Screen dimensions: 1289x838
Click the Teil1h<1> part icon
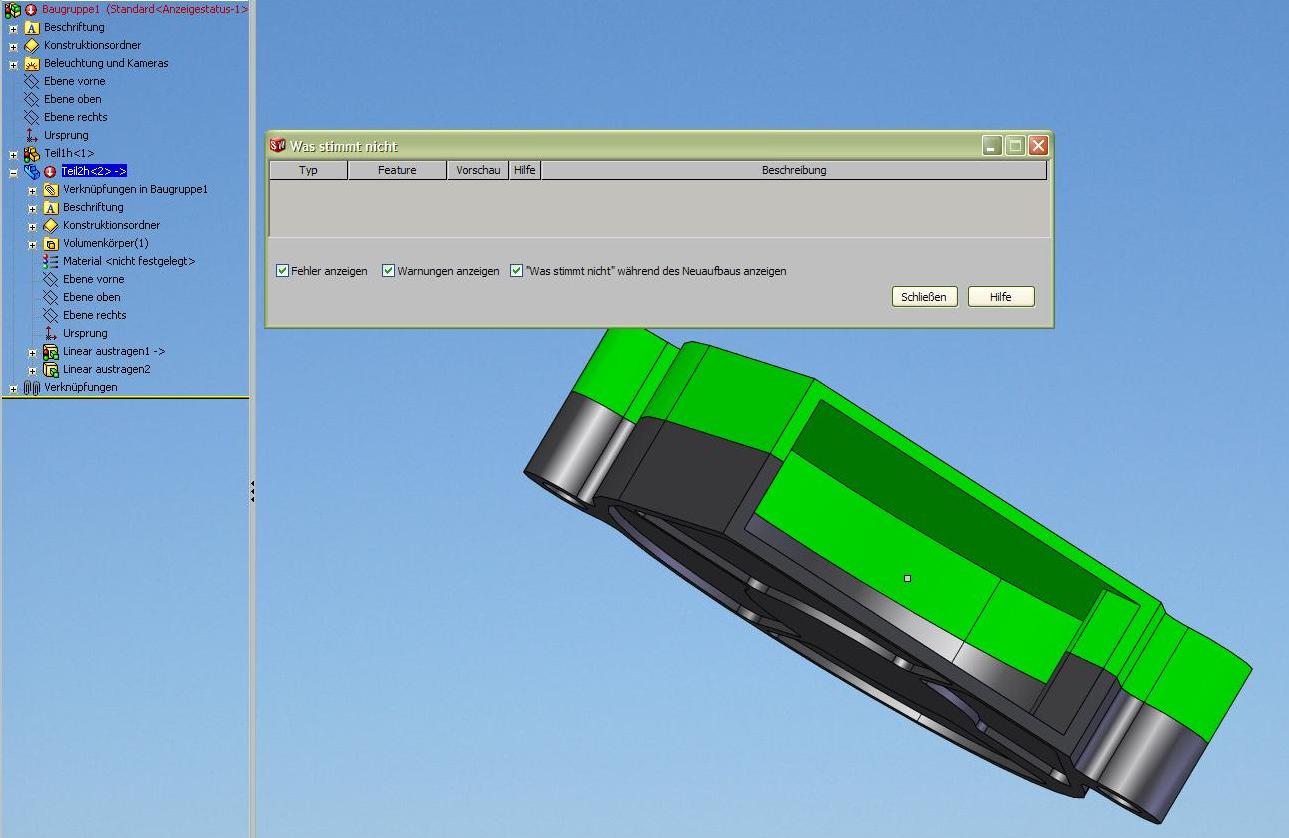[31, 153]
